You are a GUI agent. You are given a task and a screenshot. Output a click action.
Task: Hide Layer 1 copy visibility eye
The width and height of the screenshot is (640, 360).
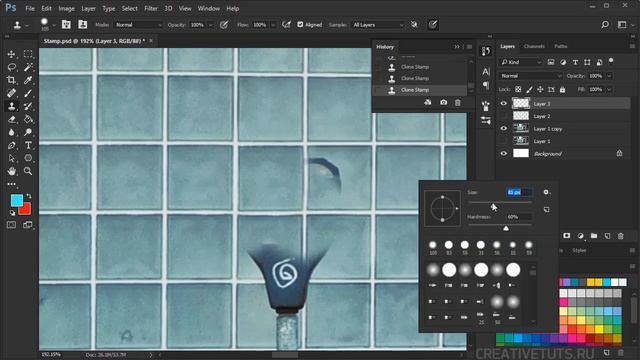(504, 129)
